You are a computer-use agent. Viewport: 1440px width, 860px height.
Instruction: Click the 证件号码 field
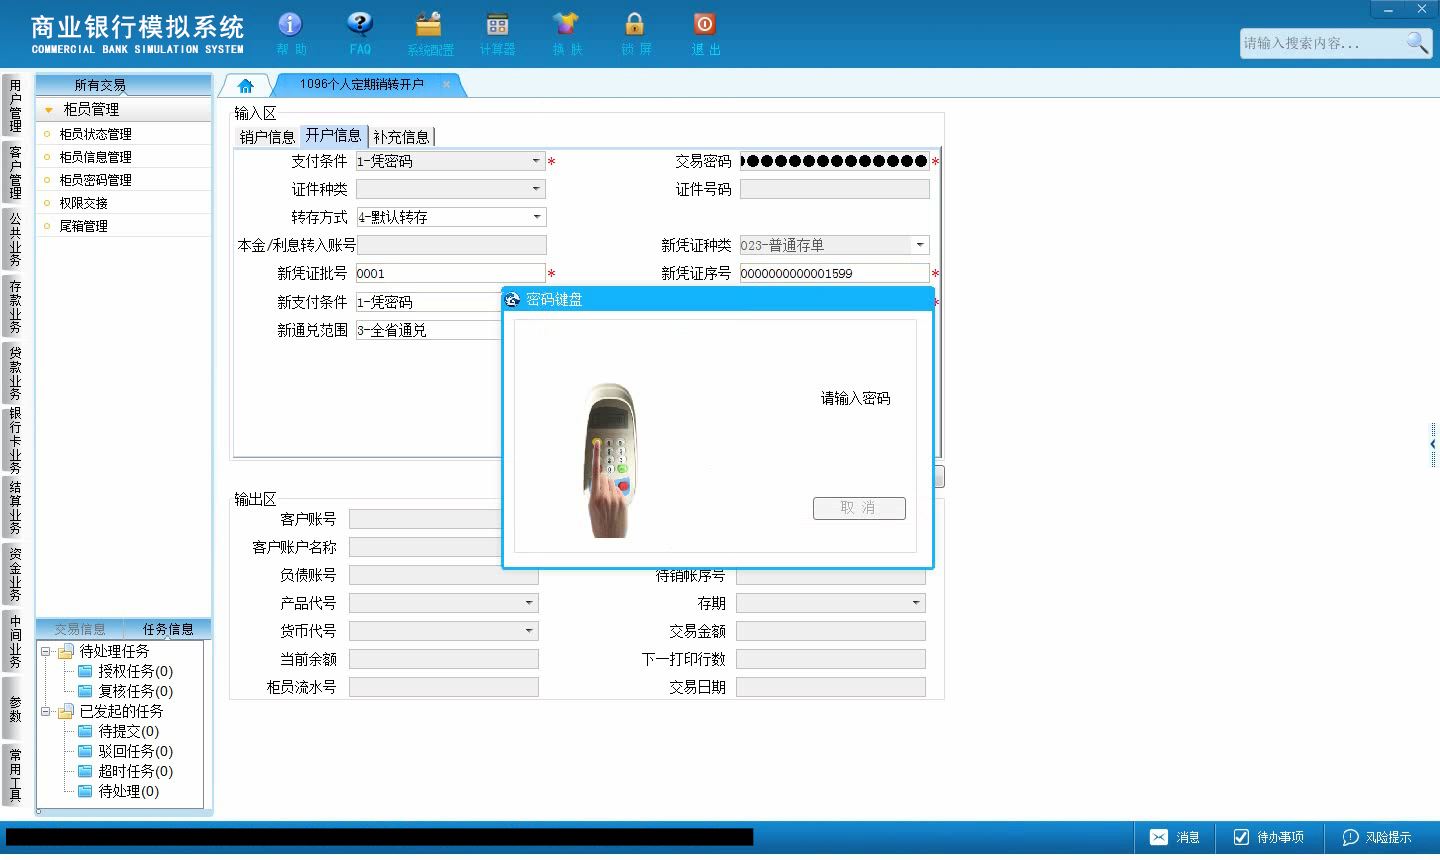pyautogui.click(x=835, y=189)
